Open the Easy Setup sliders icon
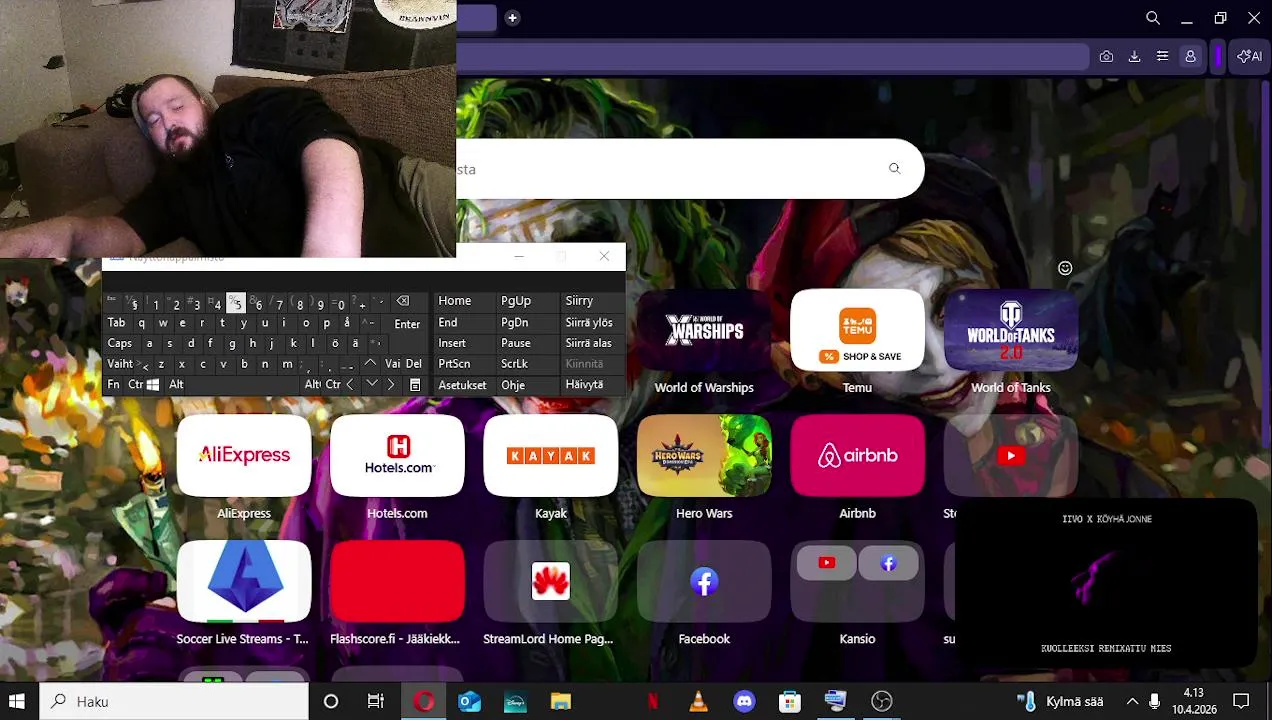 pyautogui.click(x=1162, y=57)
